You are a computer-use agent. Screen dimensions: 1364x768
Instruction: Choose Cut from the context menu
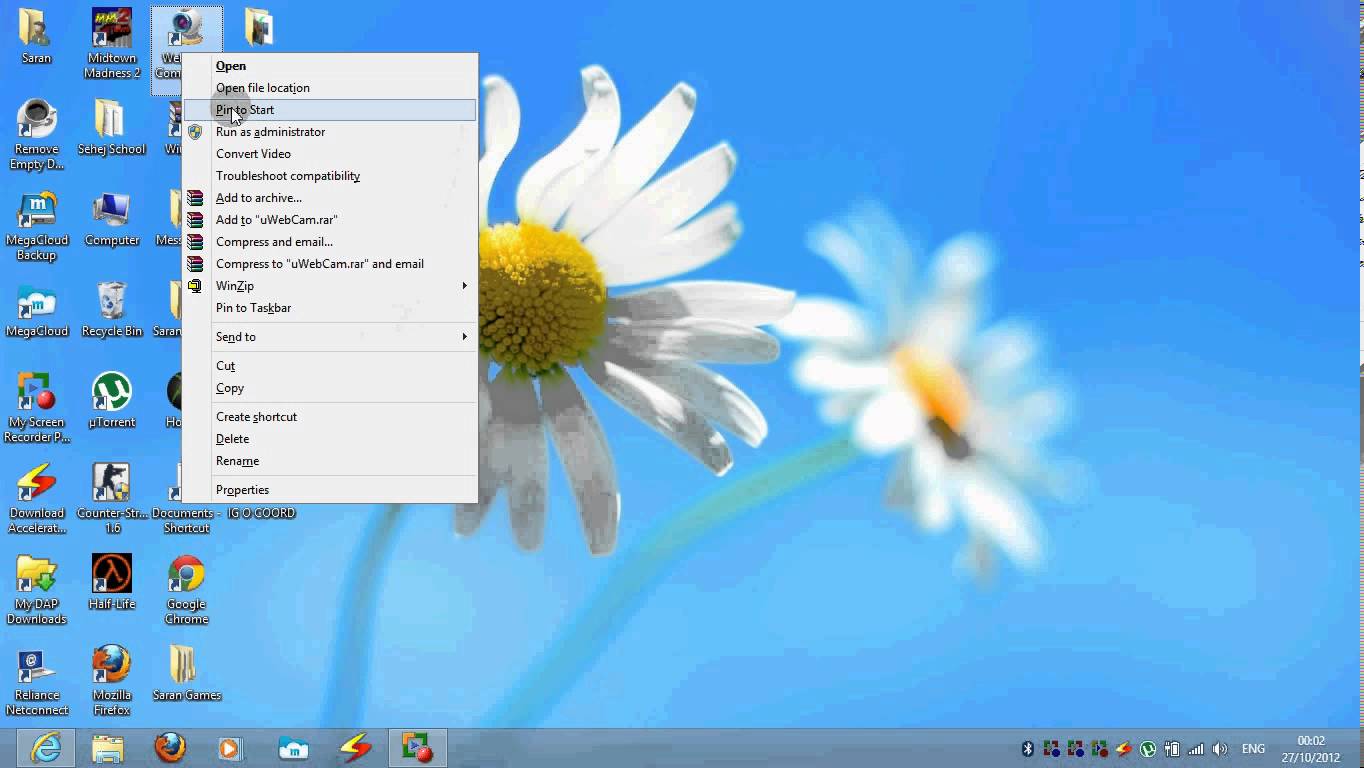(330, 366)
